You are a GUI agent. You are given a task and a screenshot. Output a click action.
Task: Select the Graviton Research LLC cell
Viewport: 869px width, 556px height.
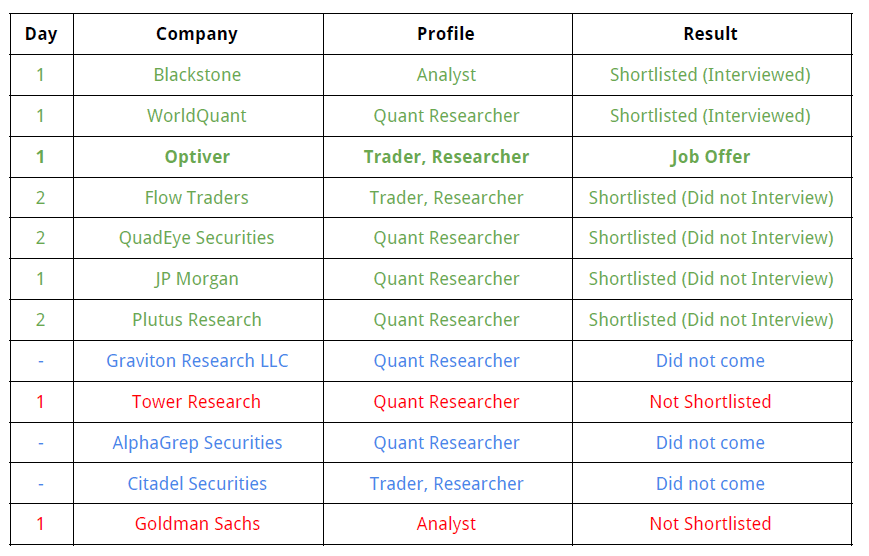coord(197,361)
